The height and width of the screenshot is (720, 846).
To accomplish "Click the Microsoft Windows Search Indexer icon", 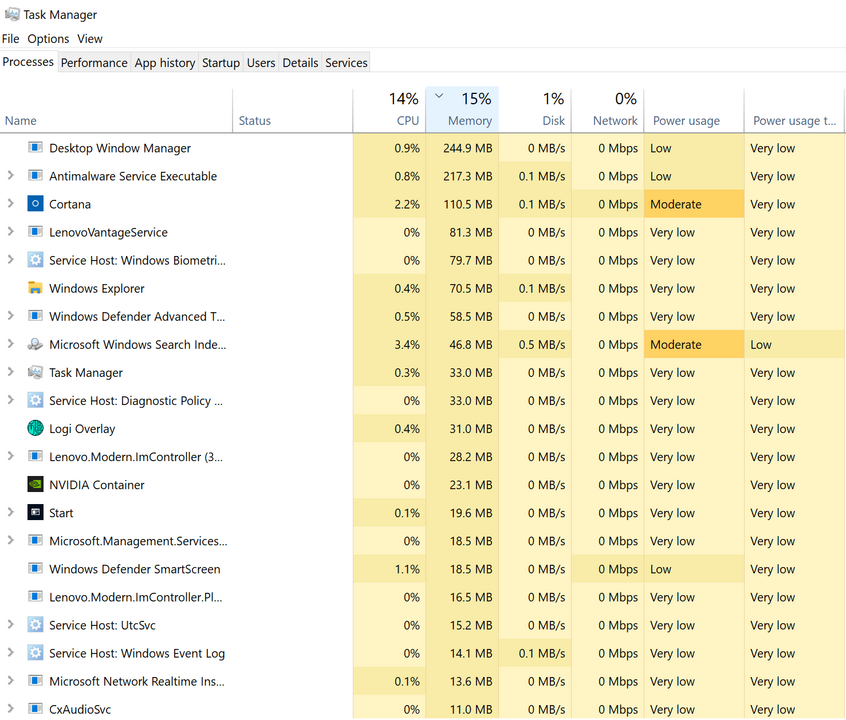I will tap(35, 345).
